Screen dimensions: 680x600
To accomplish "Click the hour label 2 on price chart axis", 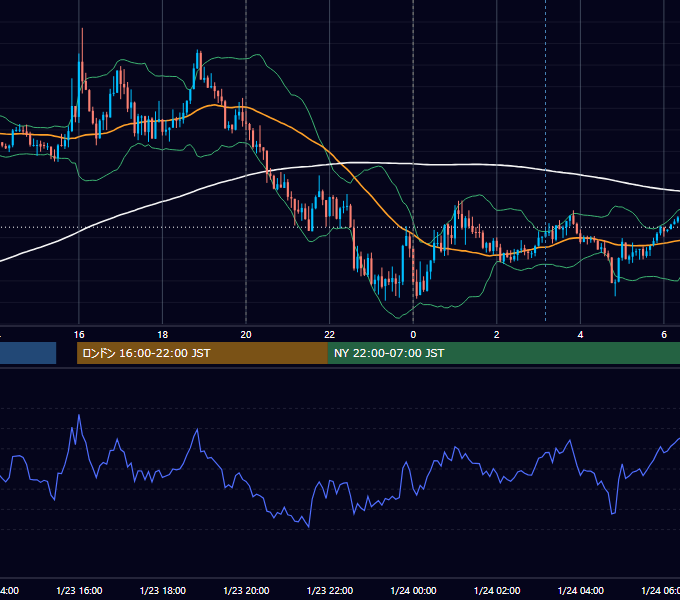I will (497, 335).
